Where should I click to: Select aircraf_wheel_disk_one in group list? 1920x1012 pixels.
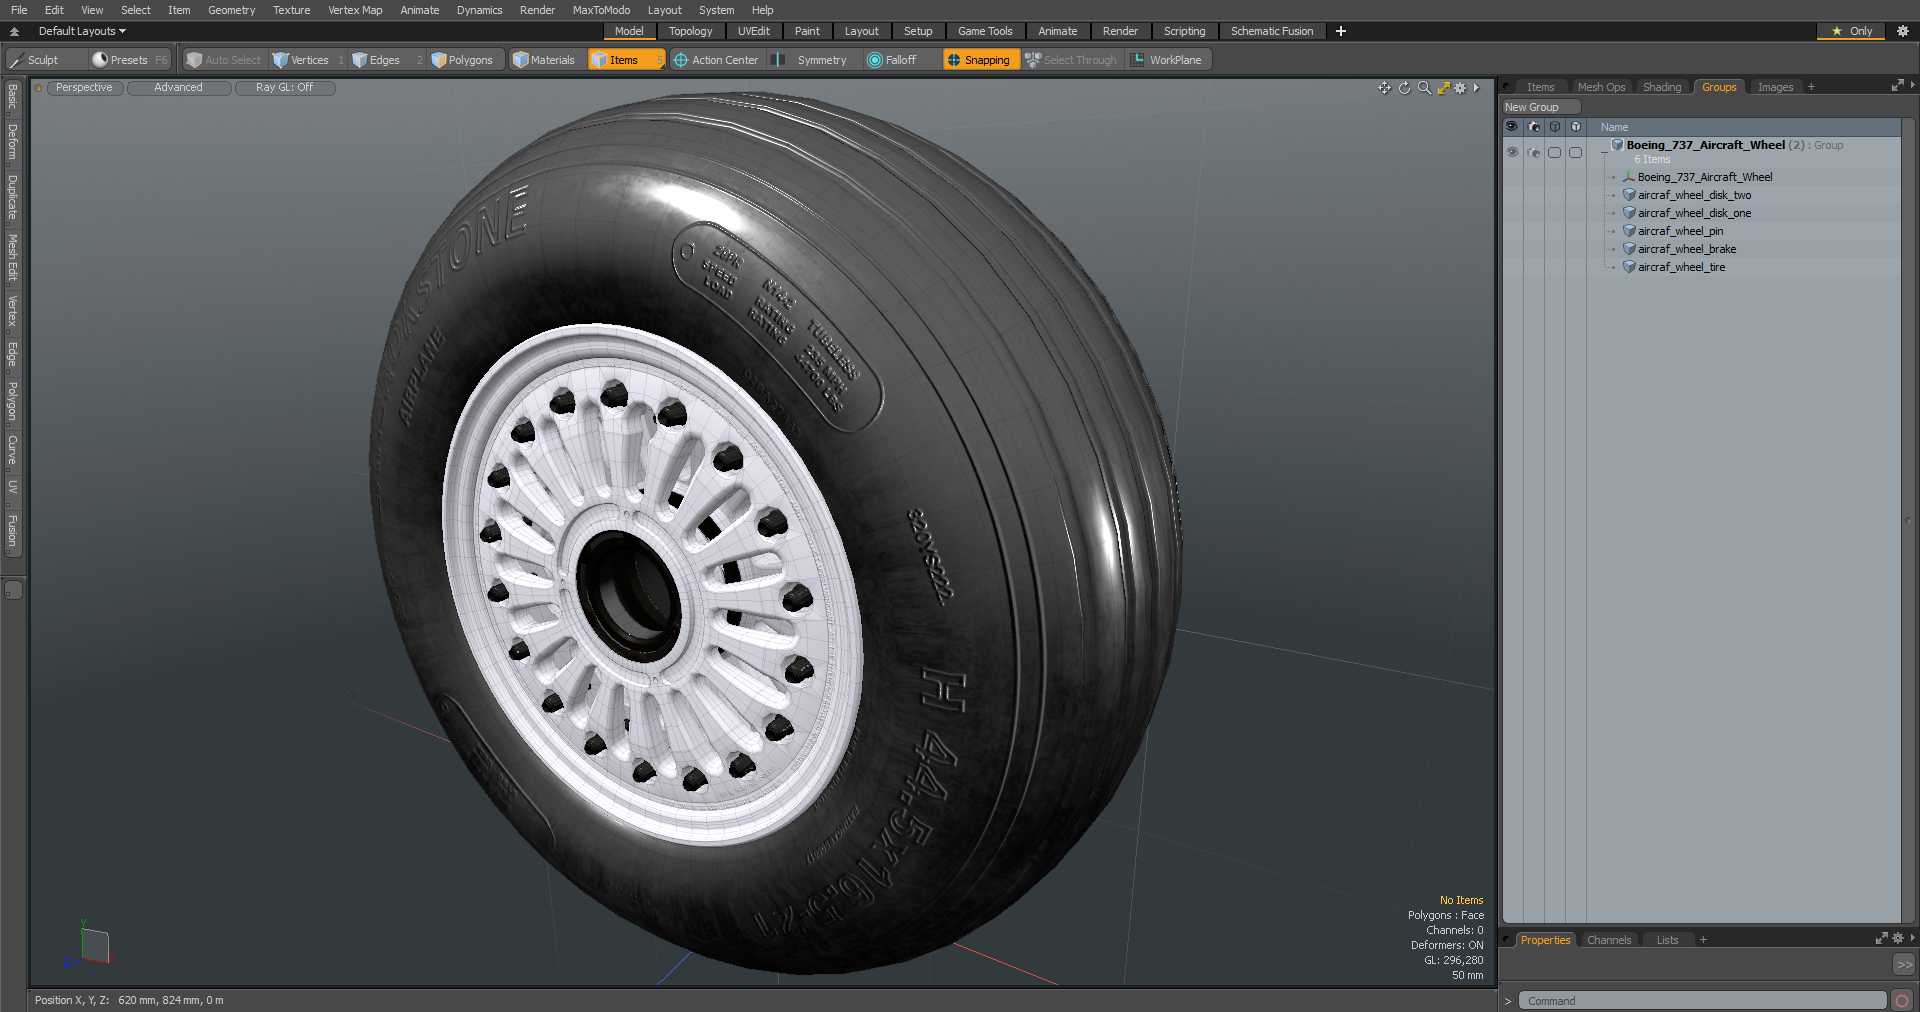(1694, 213)
